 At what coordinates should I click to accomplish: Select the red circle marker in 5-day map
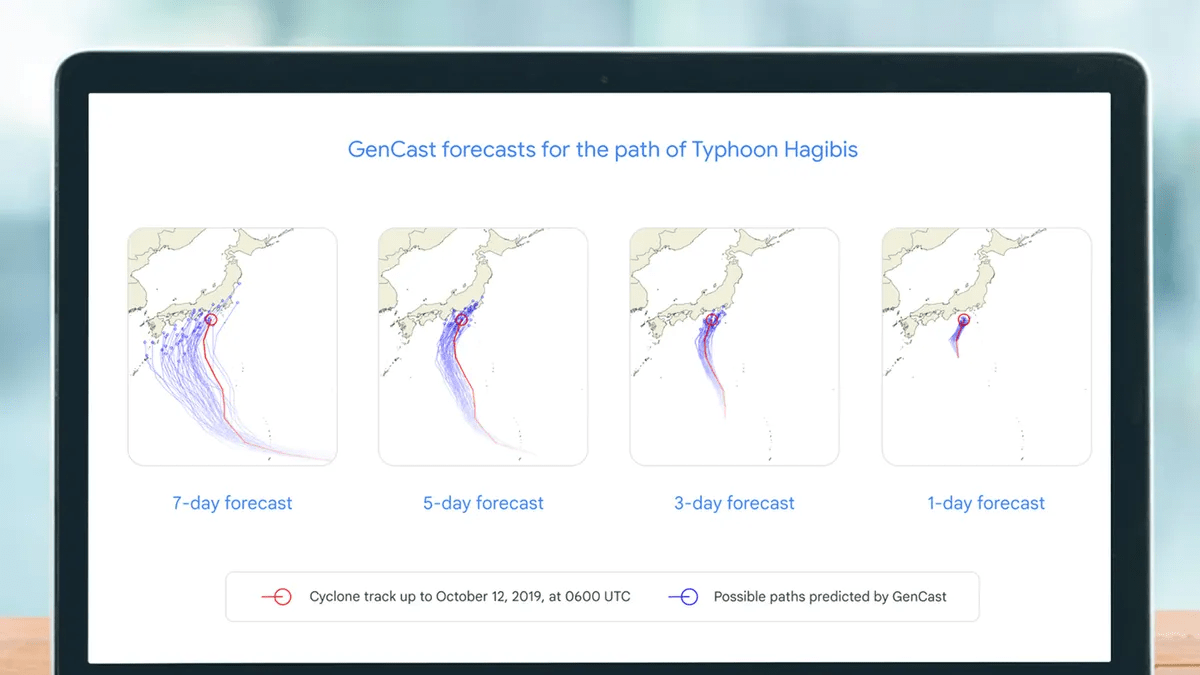point(461,320)
